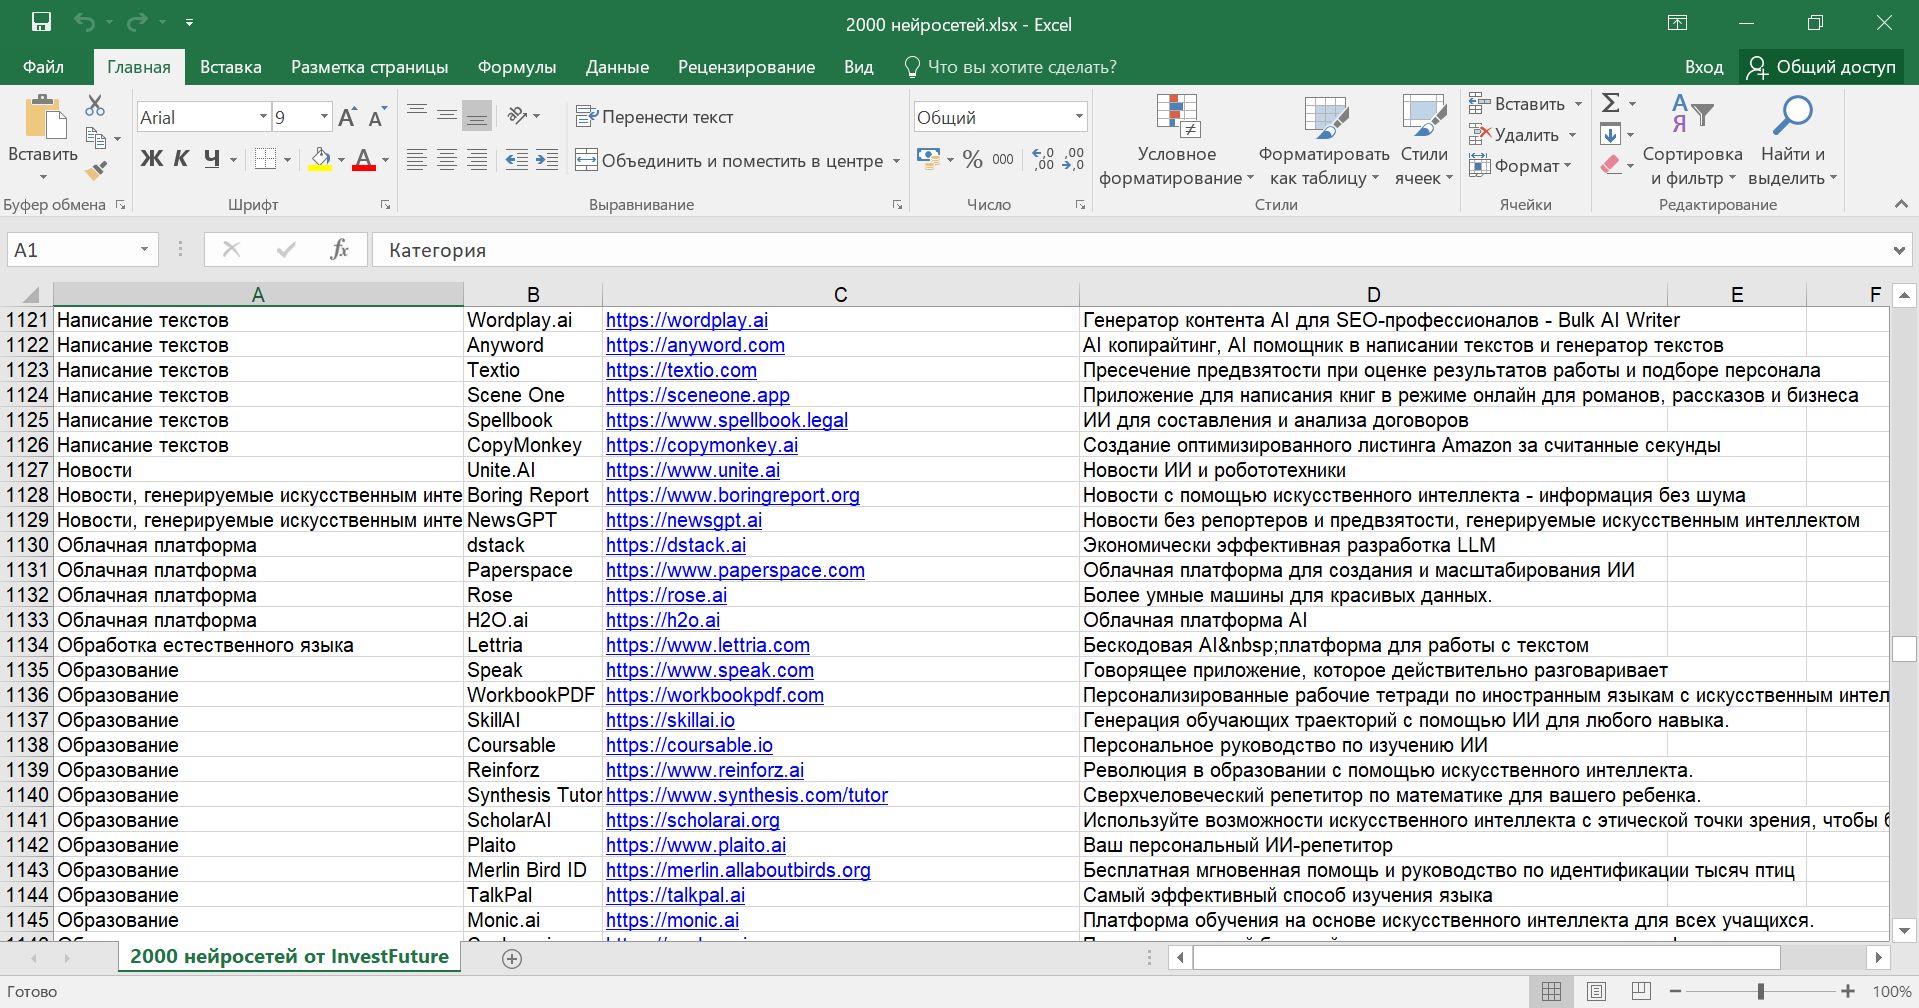The height and width of the screenshot is (1008, 1919).
Task: Click the Find and Select magnifier icon
Action: [1792, 117]
